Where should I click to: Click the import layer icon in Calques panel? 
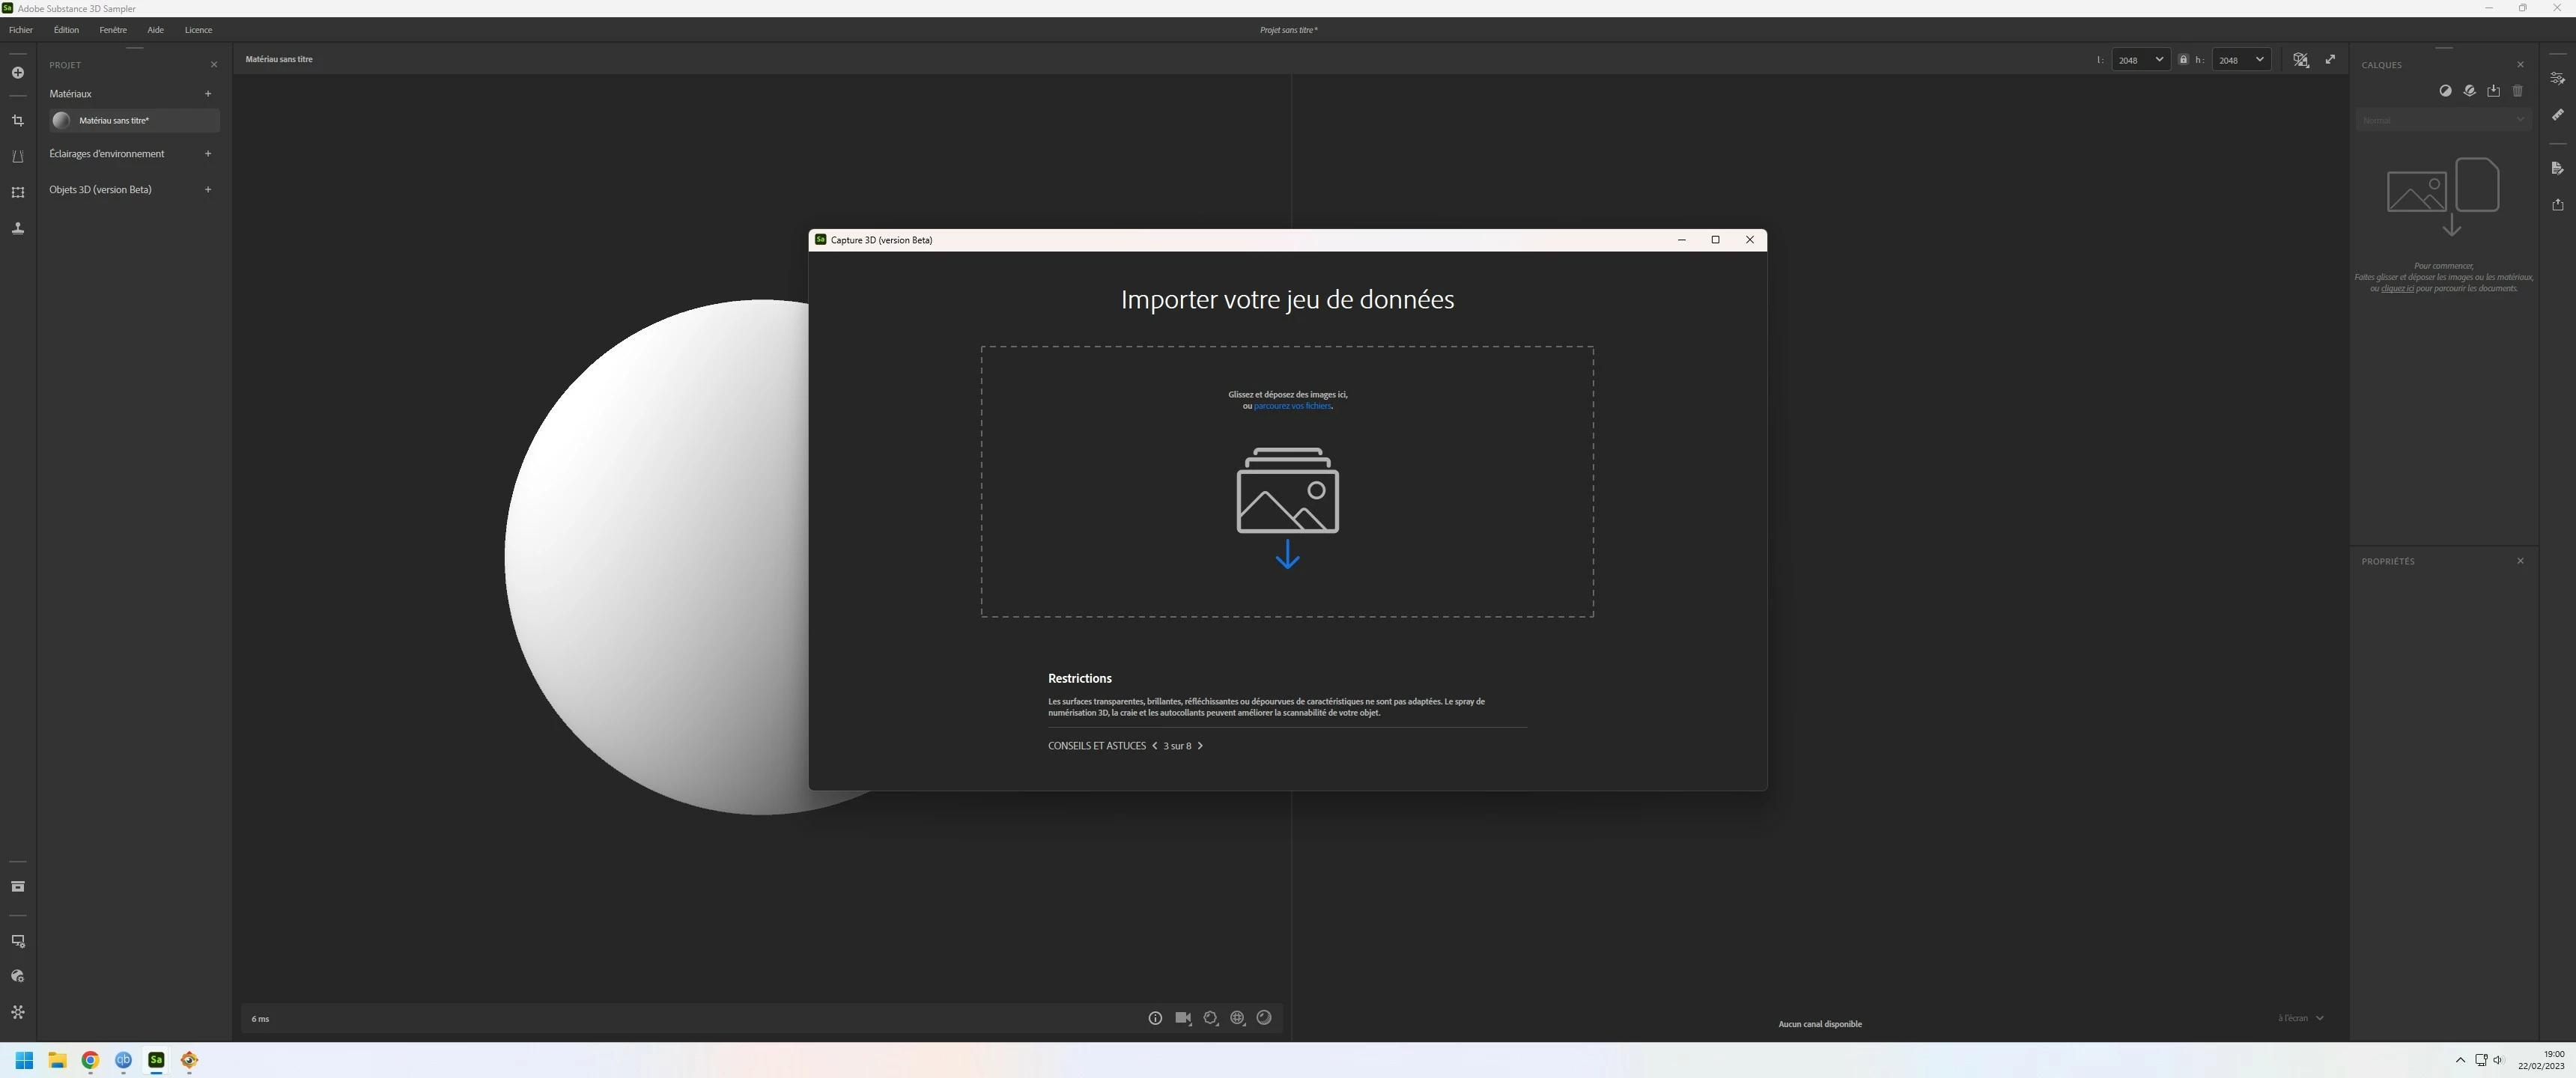point(2493,91)
